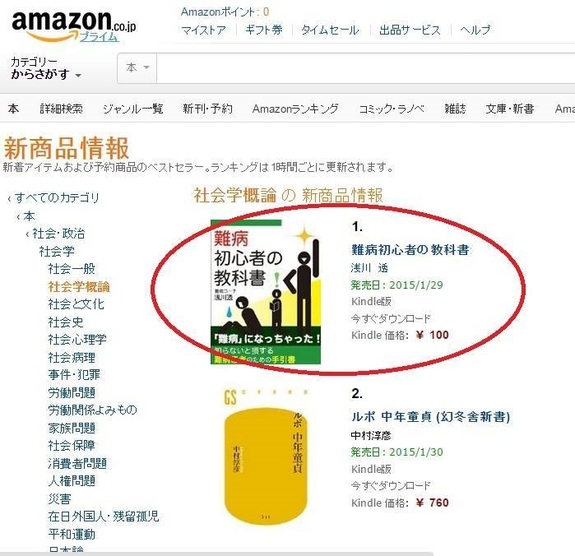Viewport: 575px width, 556px height.
Task: Open the マイストア link
Action: coord(204,30)
